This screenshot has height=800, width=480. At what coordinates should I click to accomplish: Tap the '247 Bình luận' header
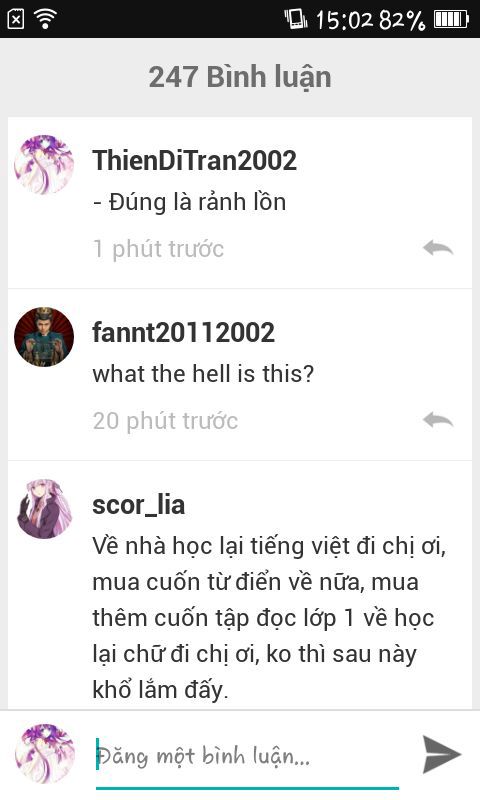[240, 77]
